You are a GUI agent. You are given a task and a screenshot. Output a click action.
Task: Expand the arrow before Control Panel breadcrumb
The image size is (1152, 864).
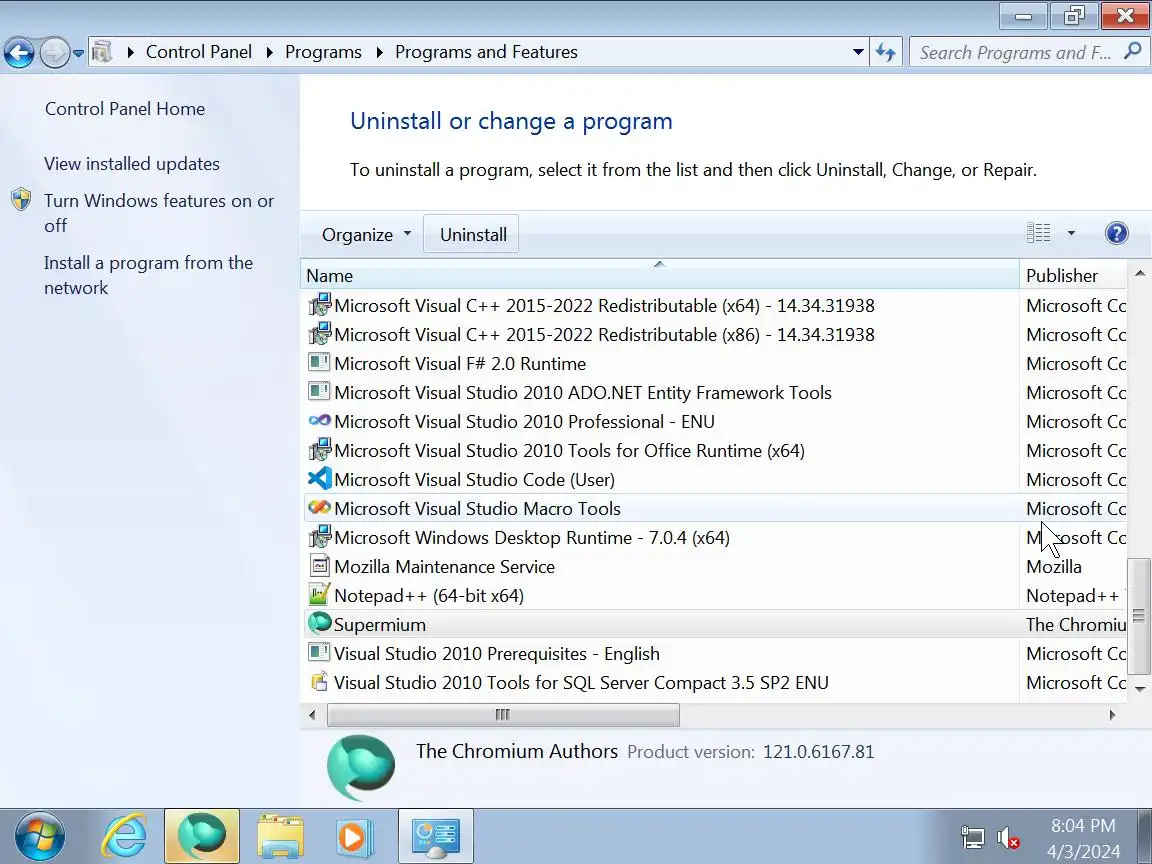pos(130,52)
